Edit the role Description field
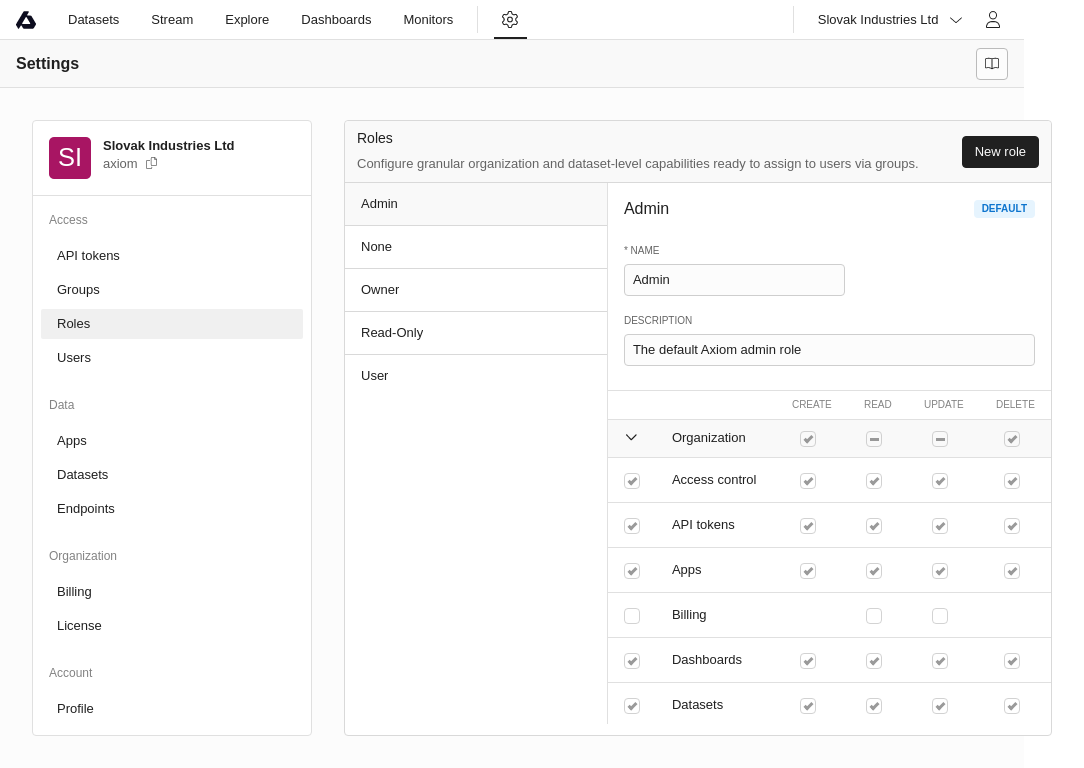This screenshot has height=768, width=1084. pyautogui.click(x=829, y=350)
